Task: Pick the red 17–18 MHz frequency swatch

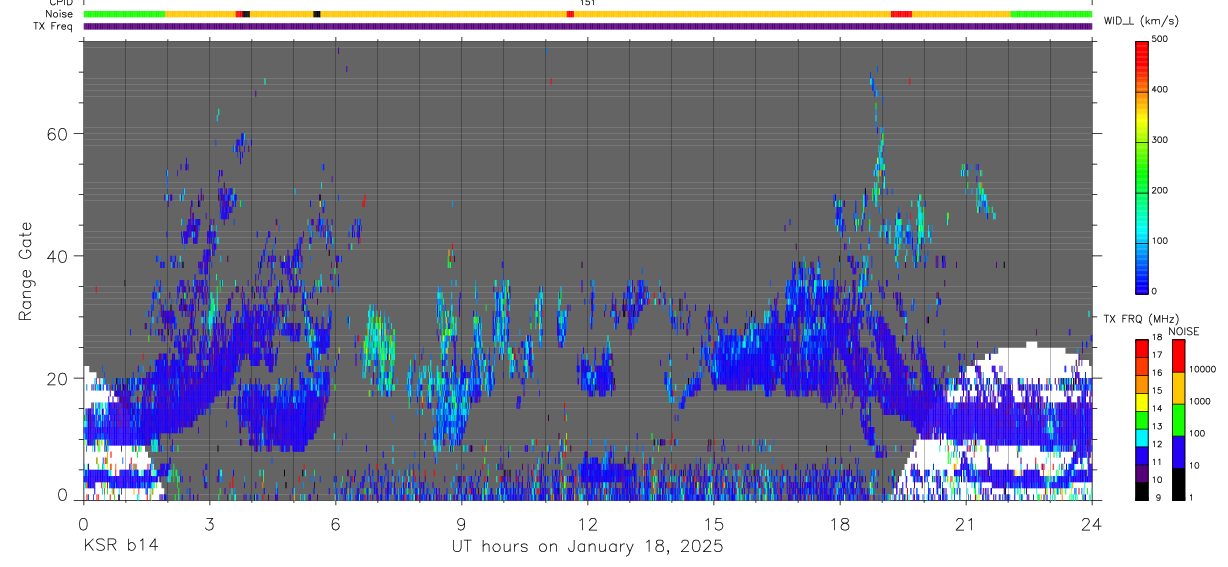Action: pyautogui.click(x=1142, y=348)
